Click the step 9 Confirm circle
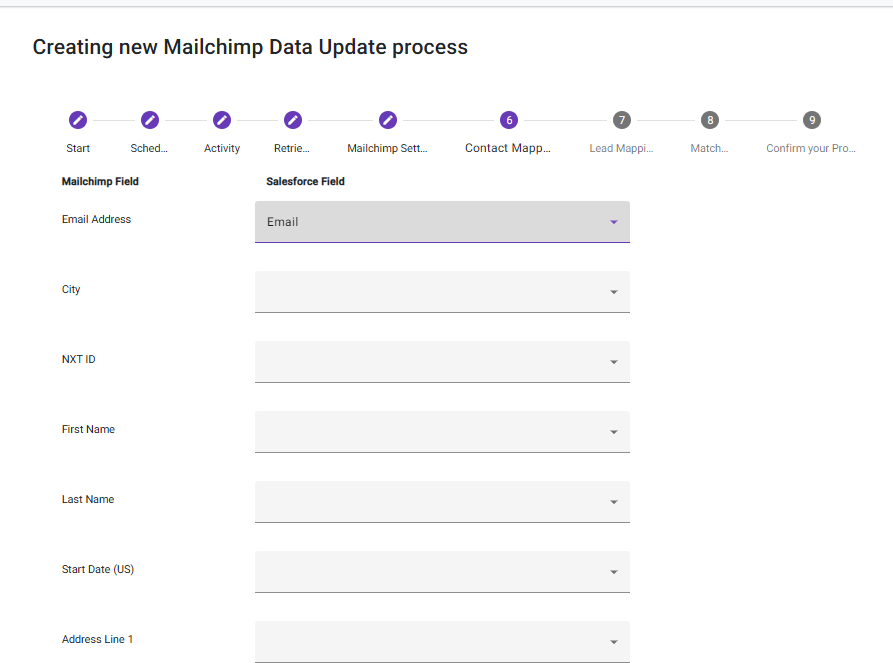 (x=812, y=120)
